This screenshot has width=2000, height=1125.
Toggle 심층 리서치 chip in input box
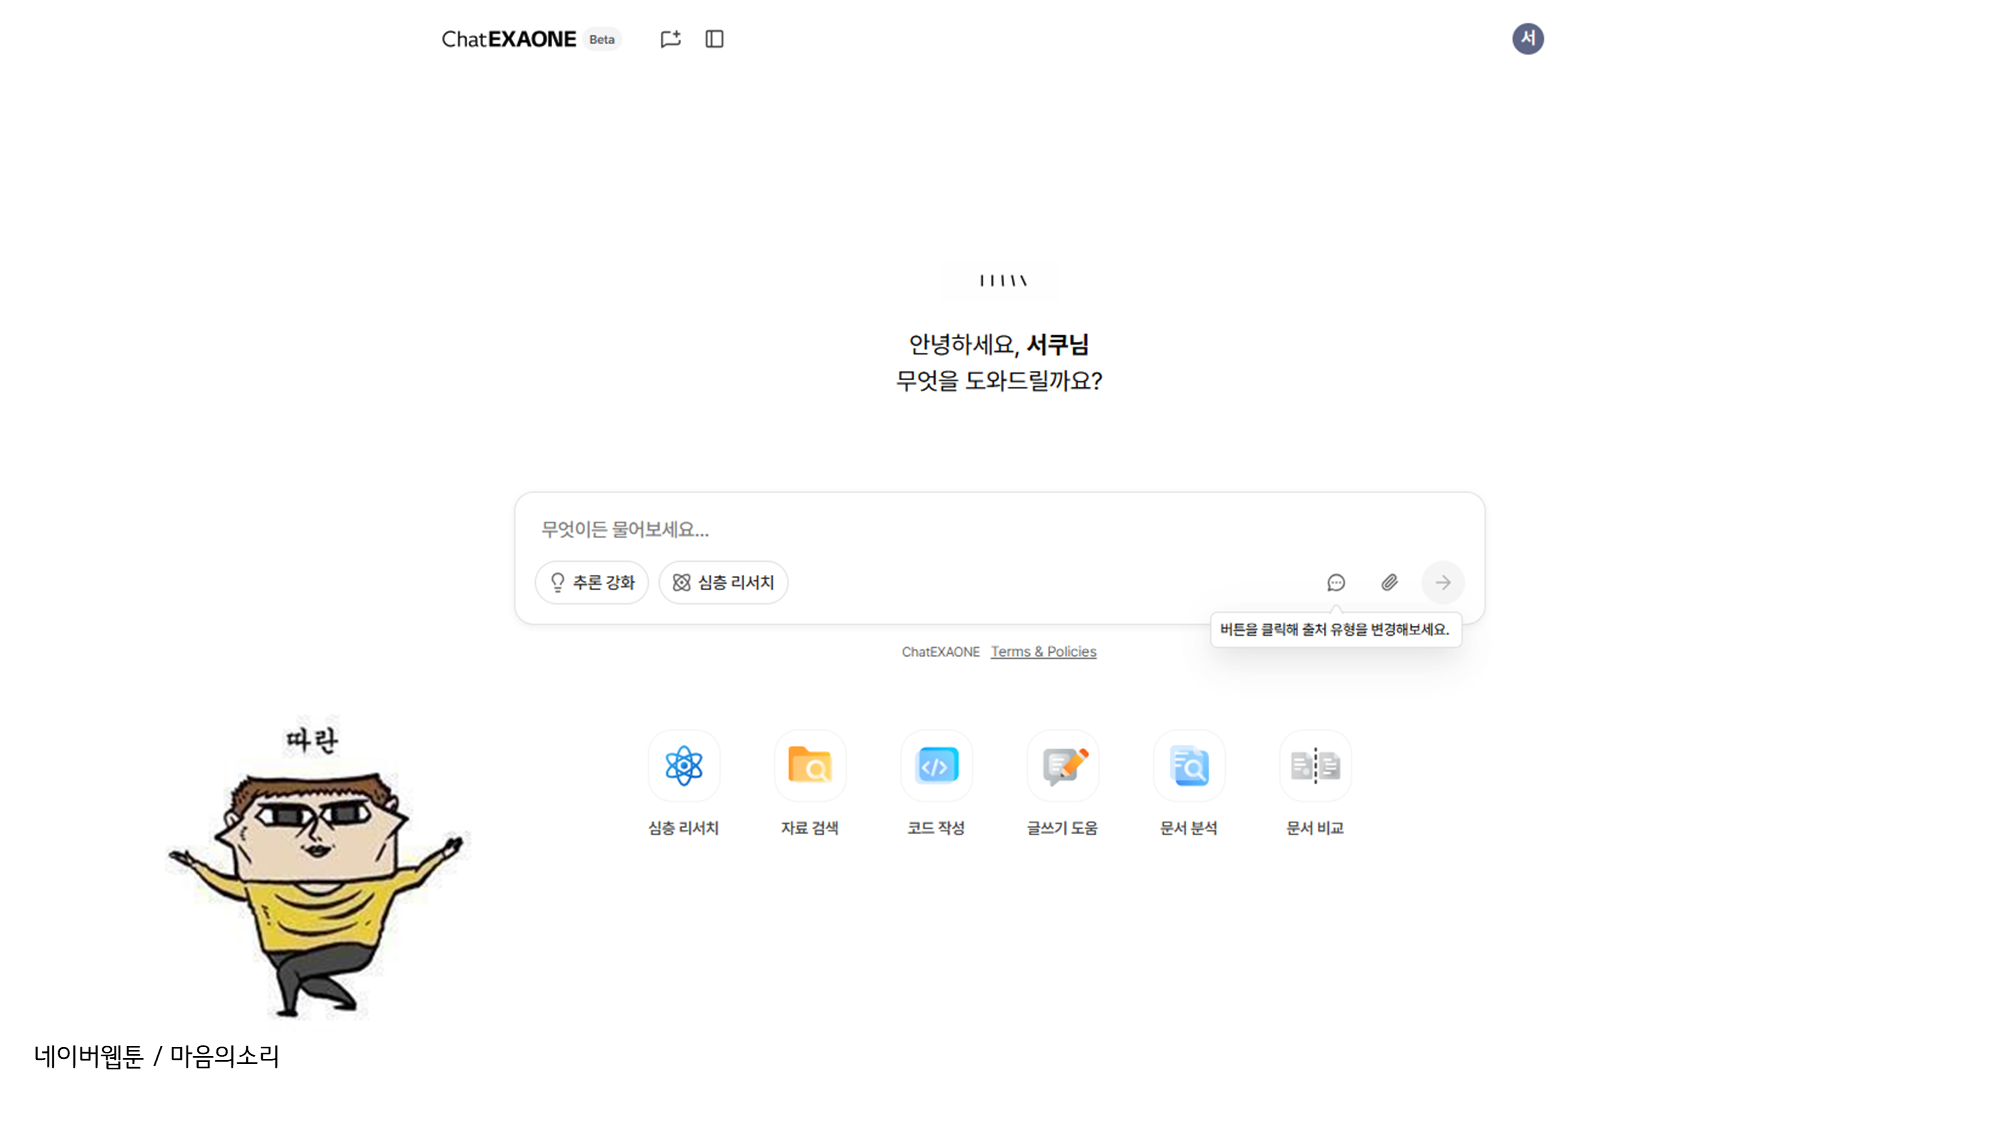pos(723,582)
